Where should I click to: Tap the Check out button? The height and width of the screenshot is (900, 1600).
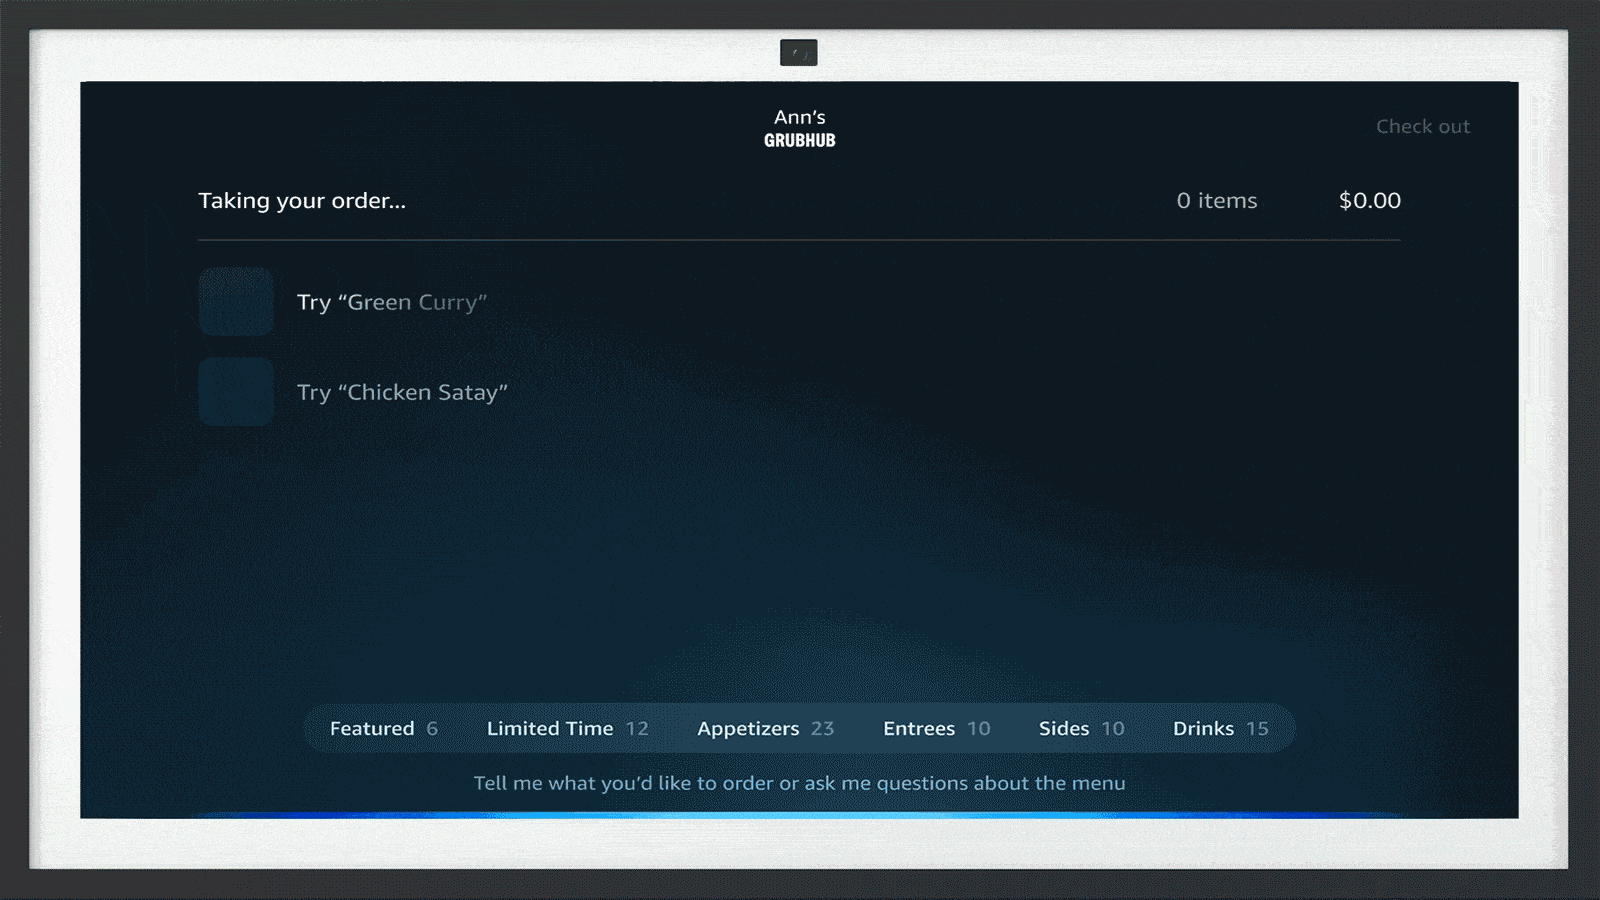(1422, 127)
